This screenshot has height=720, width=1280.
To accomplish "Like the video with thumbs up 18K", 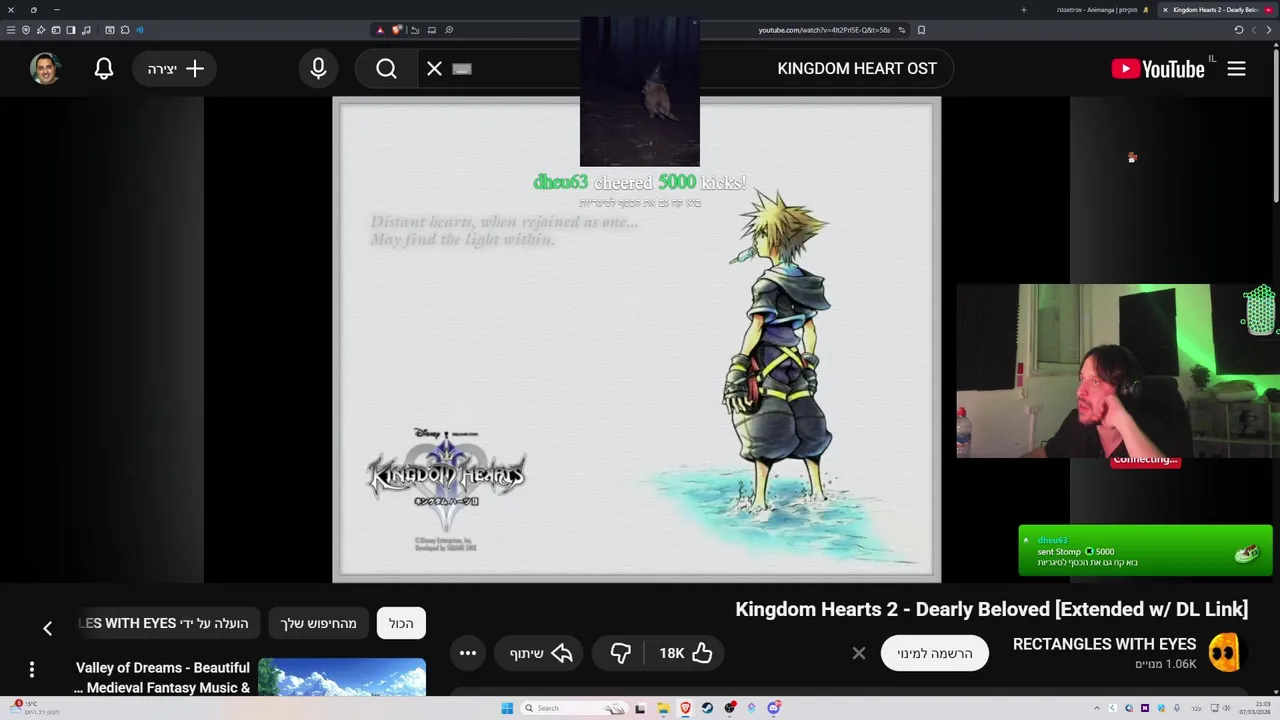I will pos(686,653).
